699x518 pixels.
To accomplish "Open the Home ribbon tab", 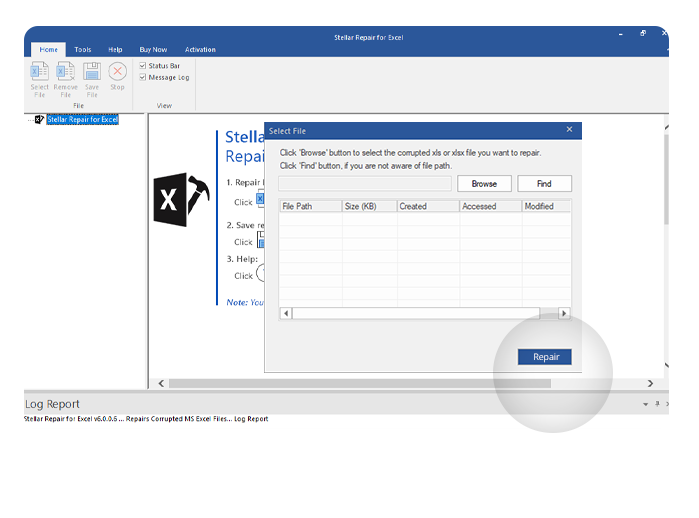I will (x=48, y=49).
